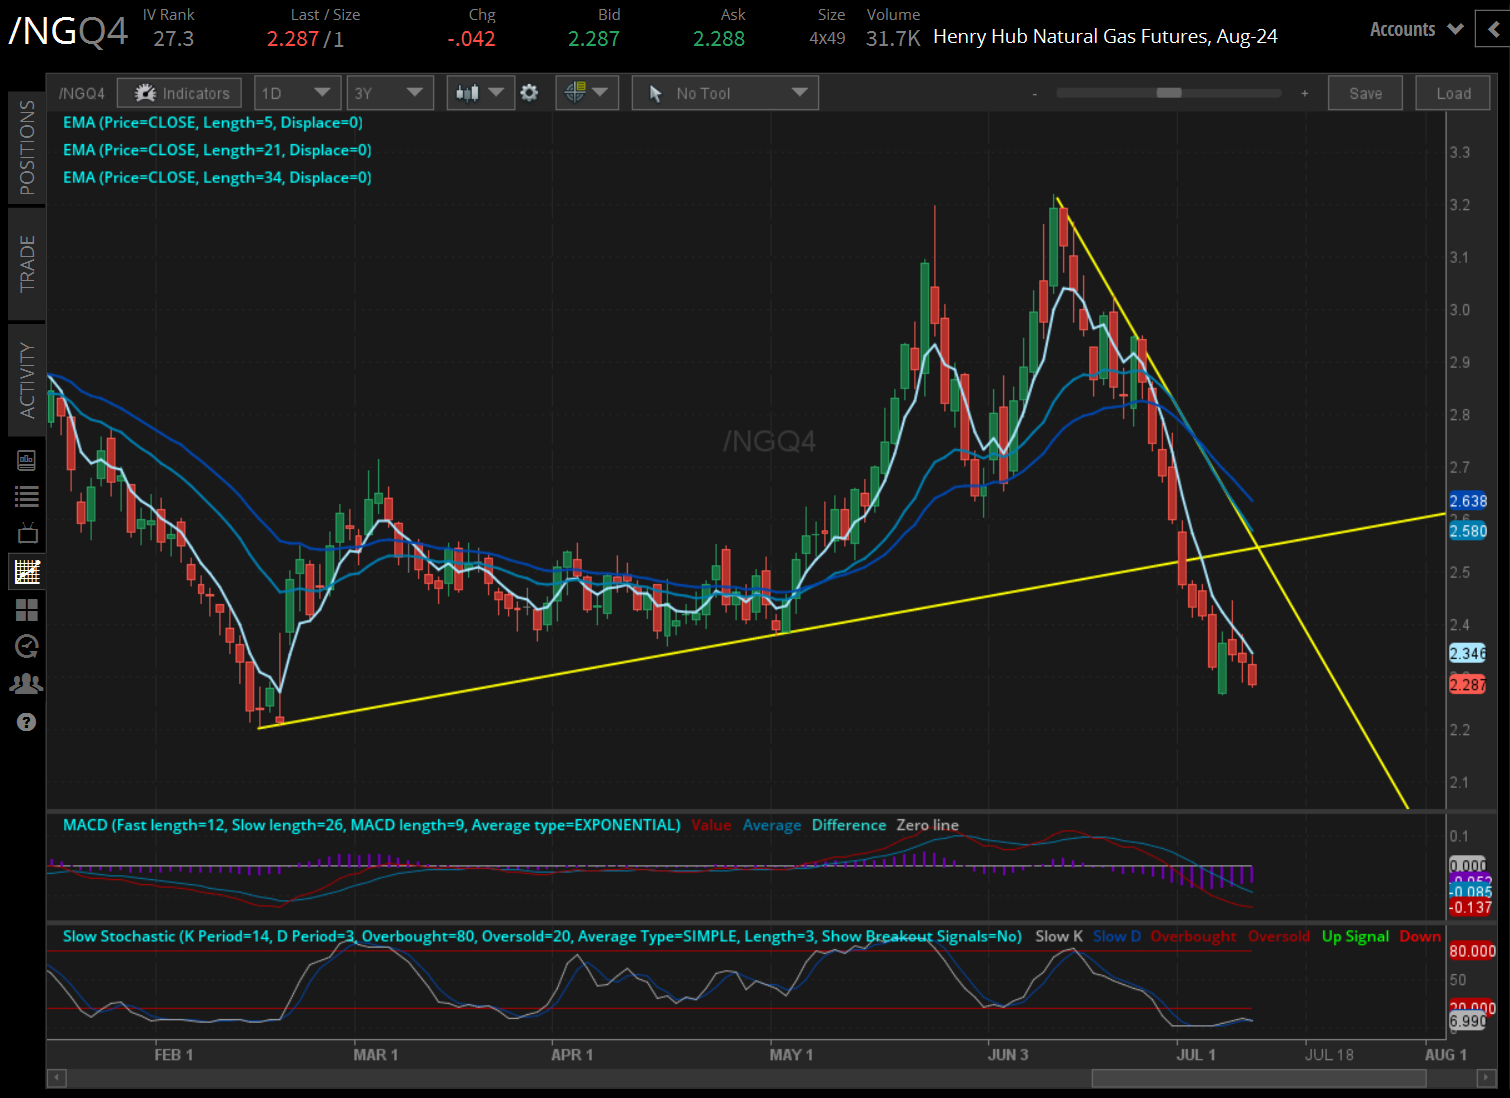Click the MACD study label
The height and width of the screenshot is (1098, 1510).
[371, 825]
